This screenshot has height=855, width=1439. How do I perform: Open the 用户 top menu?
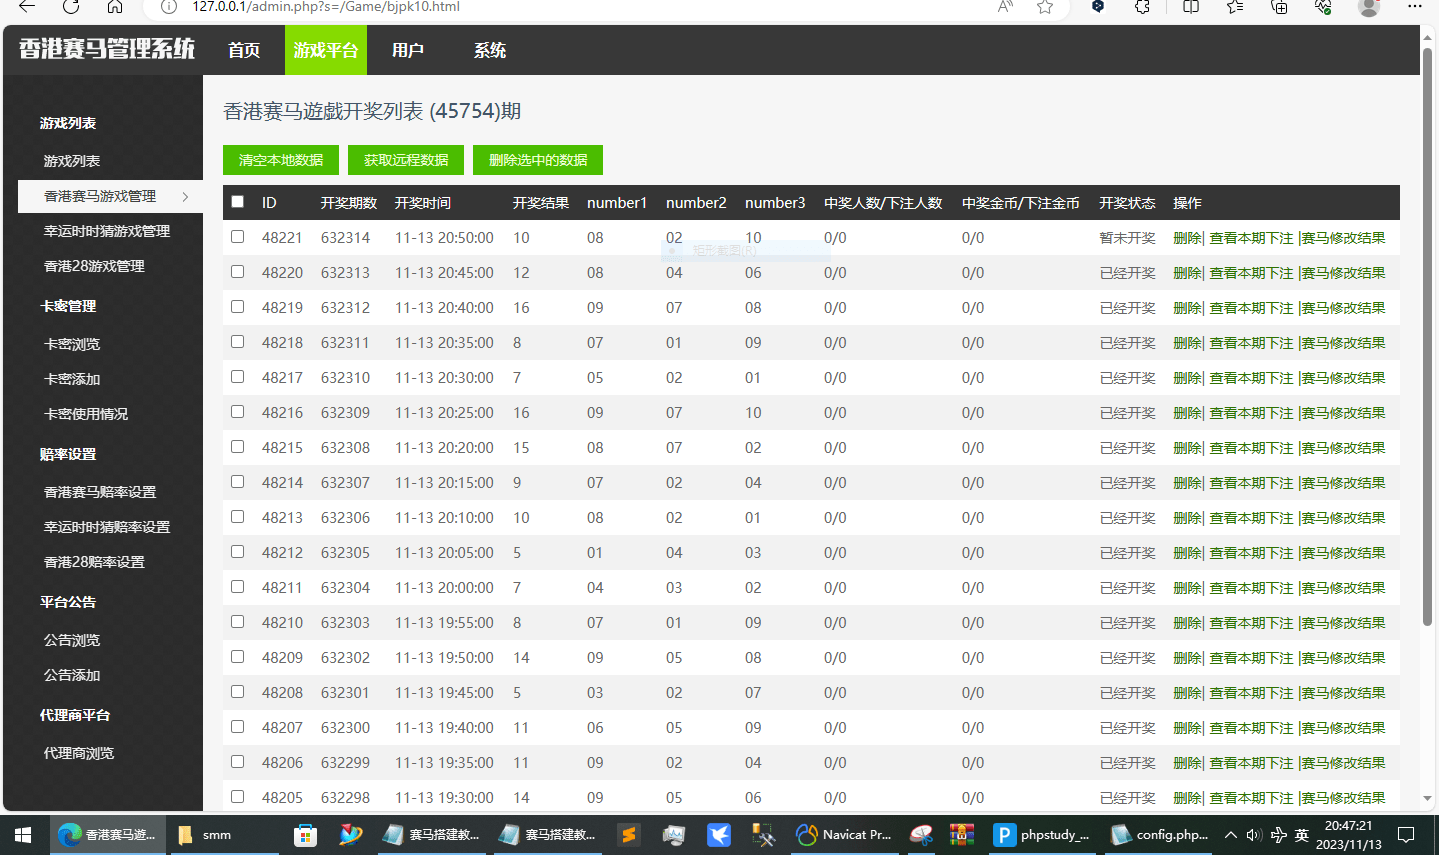pos(408,50)
